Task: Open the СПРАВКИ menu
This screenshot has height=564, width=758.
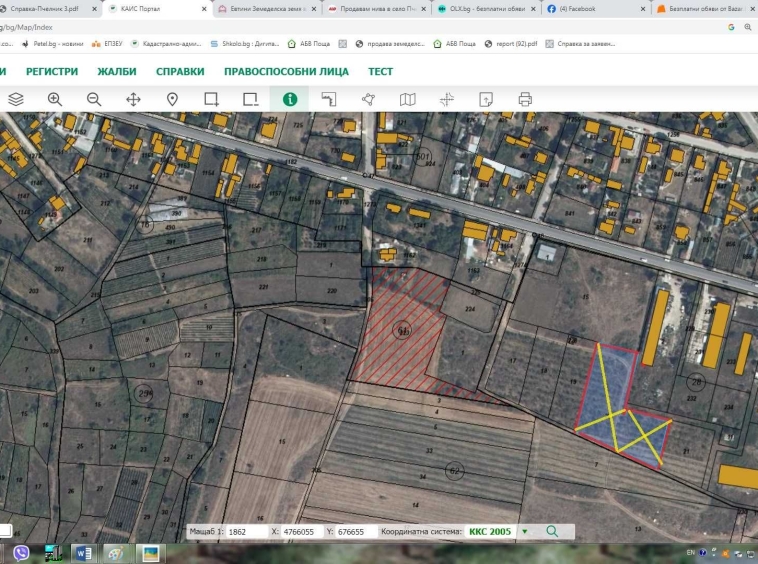Action: coord(180,72)
